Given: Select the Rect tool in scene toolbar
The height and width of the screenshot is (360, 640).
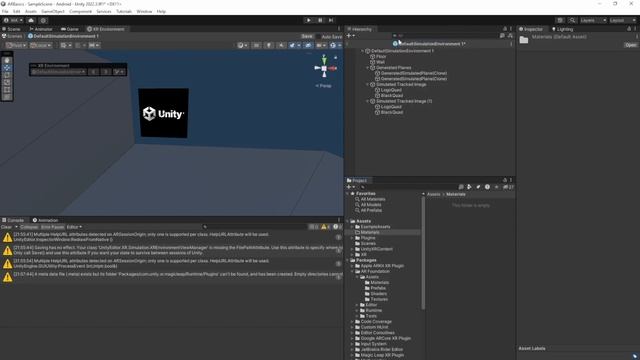Looking at the screenshot, I should (x=7, y=90).
